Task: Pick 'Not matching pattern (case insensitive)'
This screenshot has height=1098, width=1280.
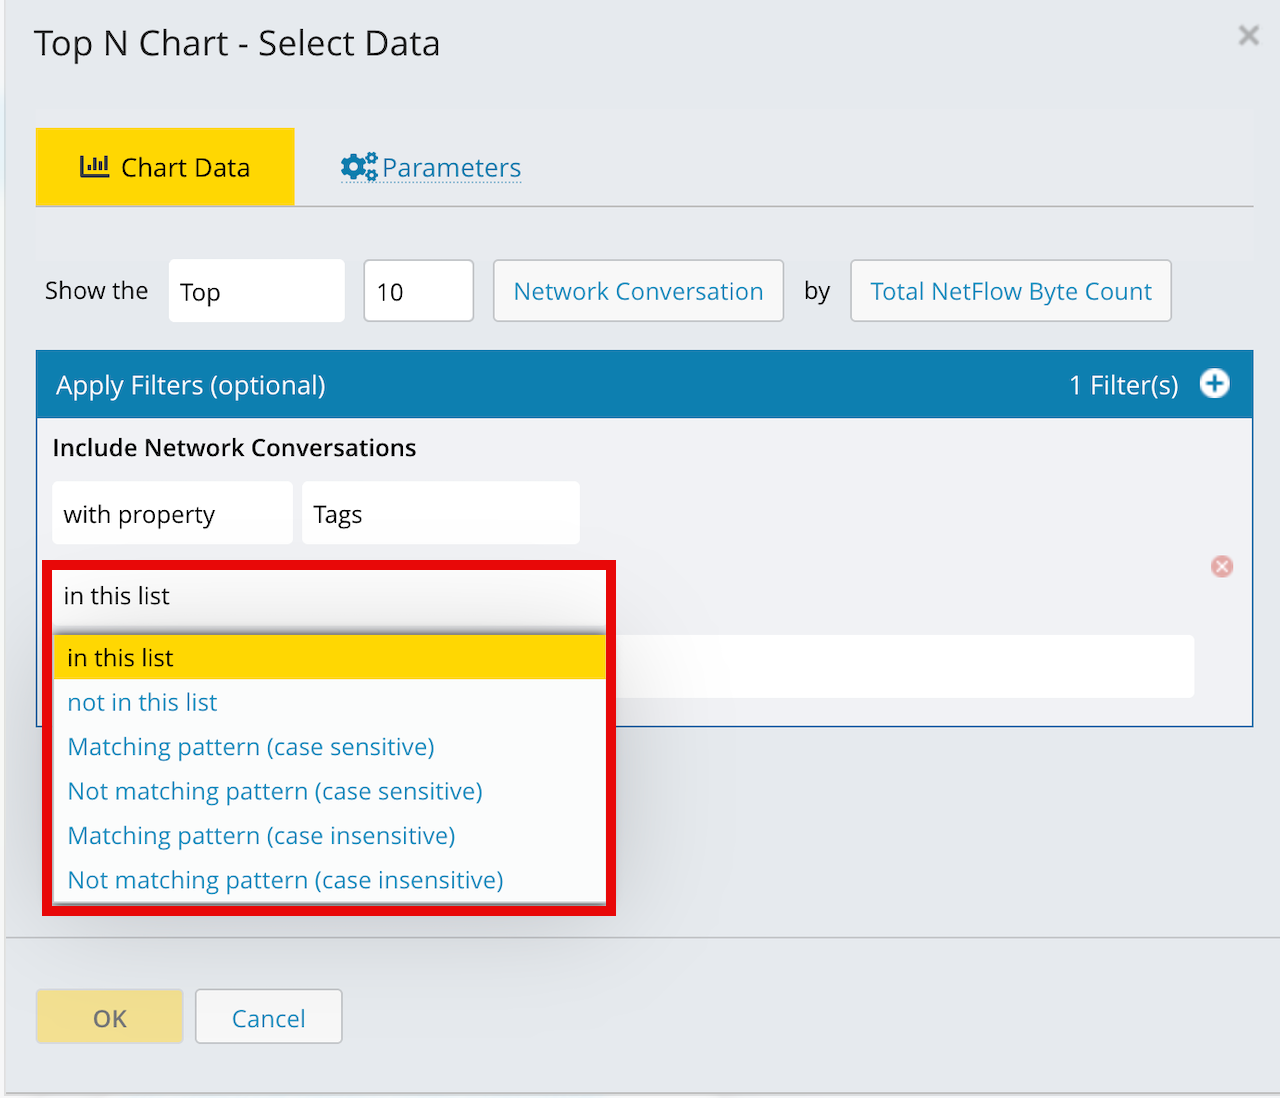Action: click(x=285, y=880)
